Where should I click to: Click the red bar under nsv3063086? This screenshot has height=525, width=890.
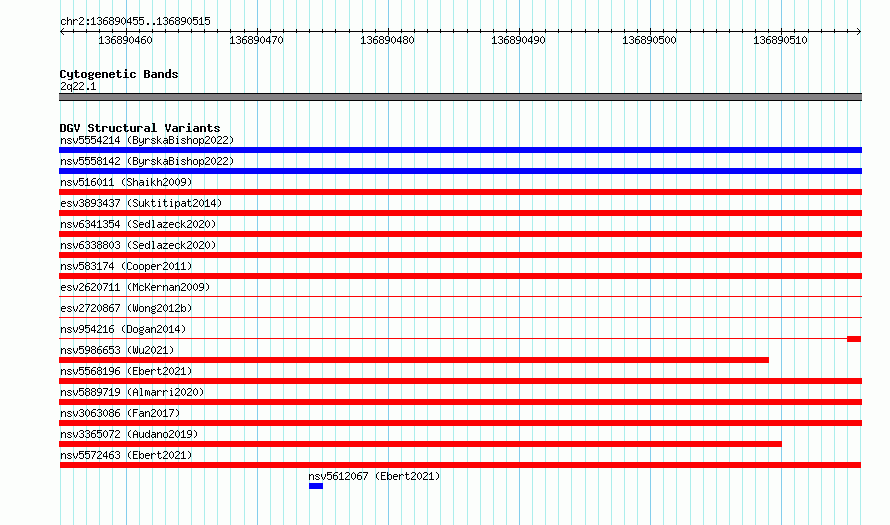(x=460, y=423)
